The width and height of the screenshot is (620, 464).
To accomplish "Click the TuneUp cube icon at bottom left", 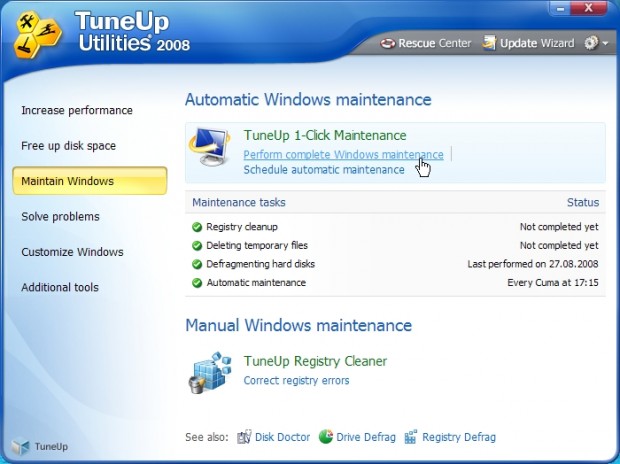I will coord(20,447).
